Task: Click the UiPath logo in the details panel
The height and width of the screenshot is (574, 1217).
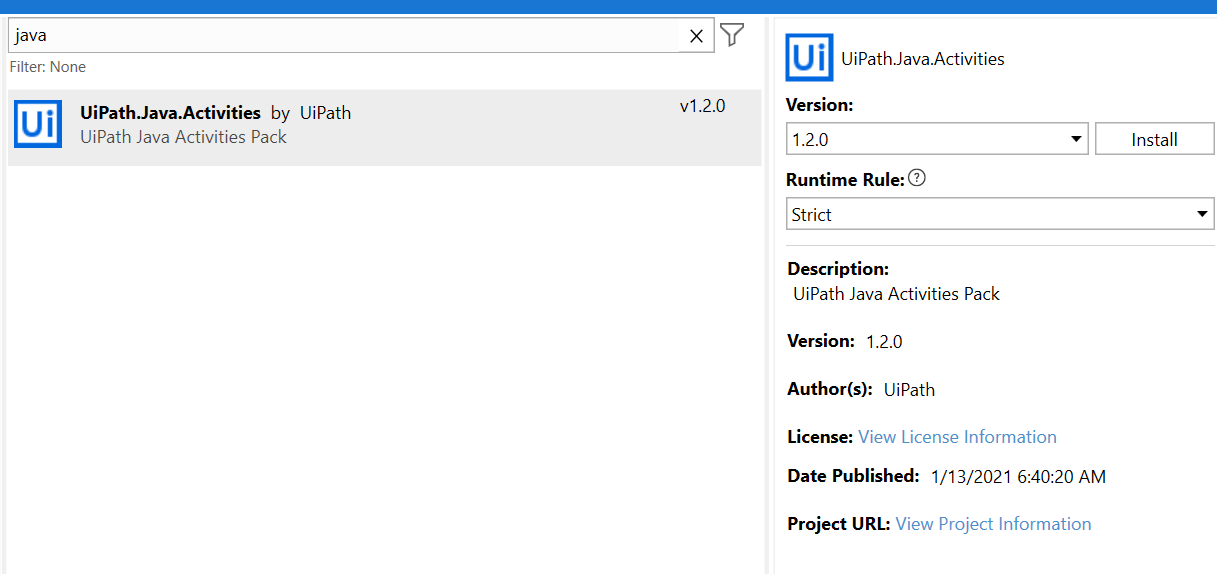Action: [809, 58]
